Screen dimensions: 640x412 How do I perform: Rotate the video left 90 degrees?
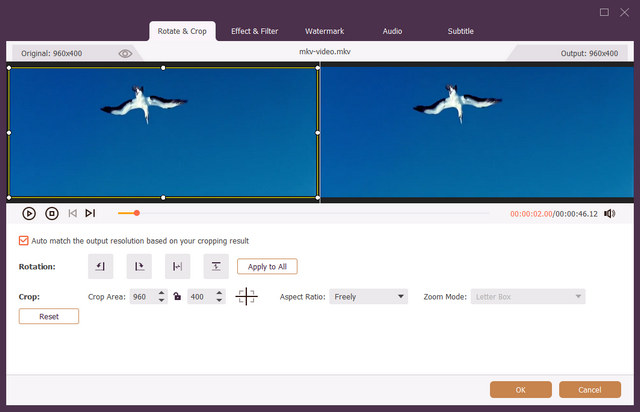(100, 266)
